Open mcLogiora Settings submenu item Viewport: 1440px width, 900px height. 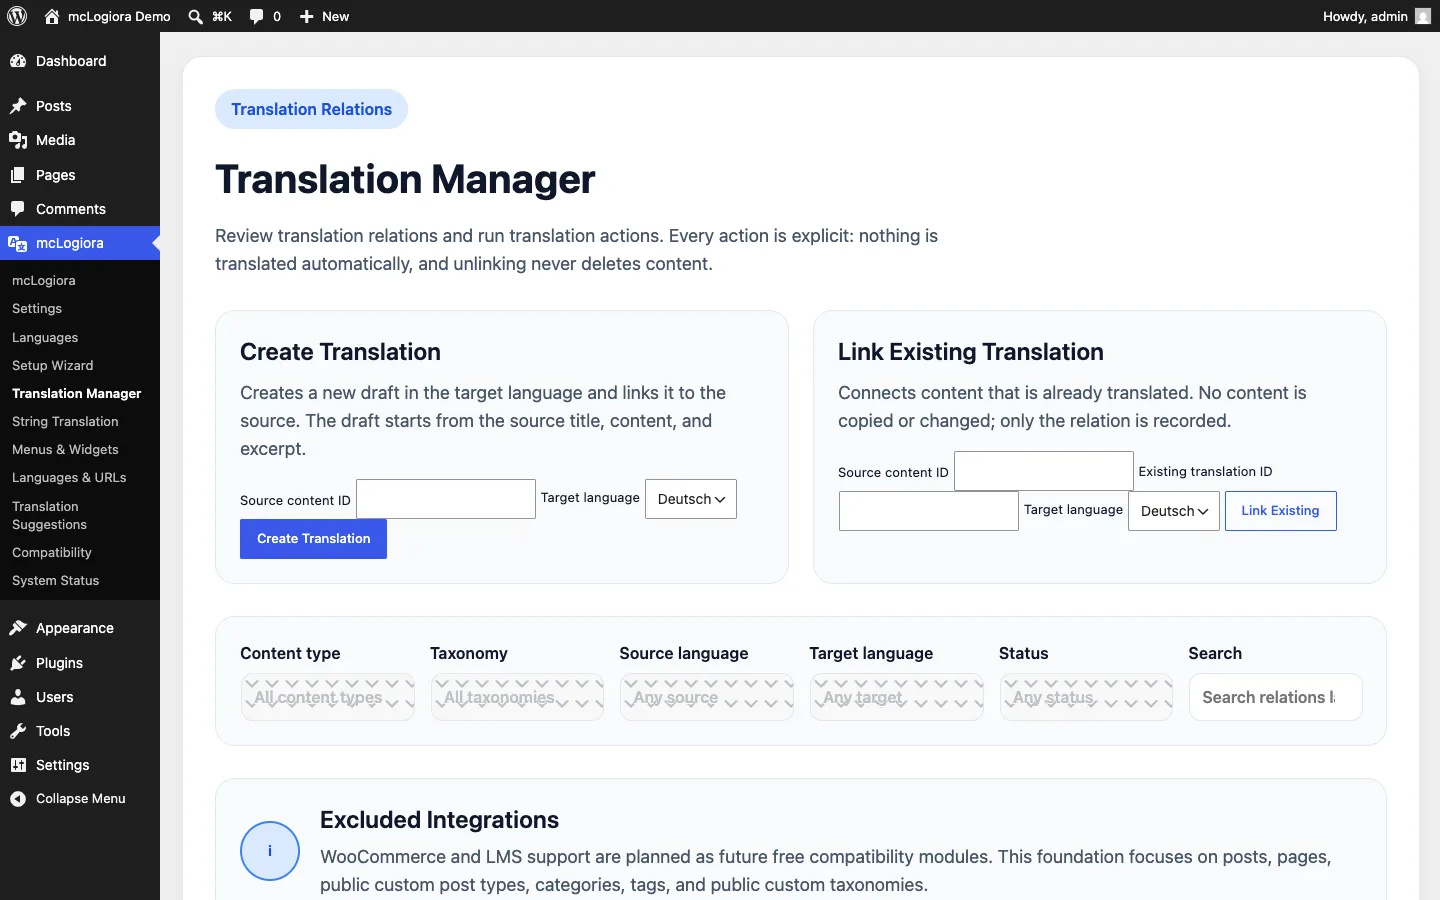point(37,309)
